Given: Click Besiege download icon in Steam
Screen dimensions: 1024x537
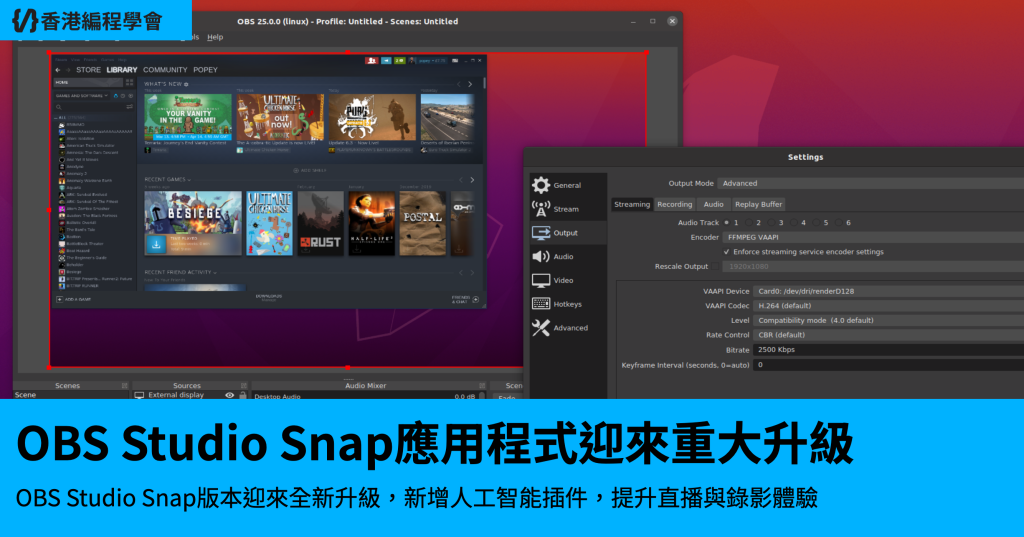Looking at the screenshot, I should coord(155,245).
